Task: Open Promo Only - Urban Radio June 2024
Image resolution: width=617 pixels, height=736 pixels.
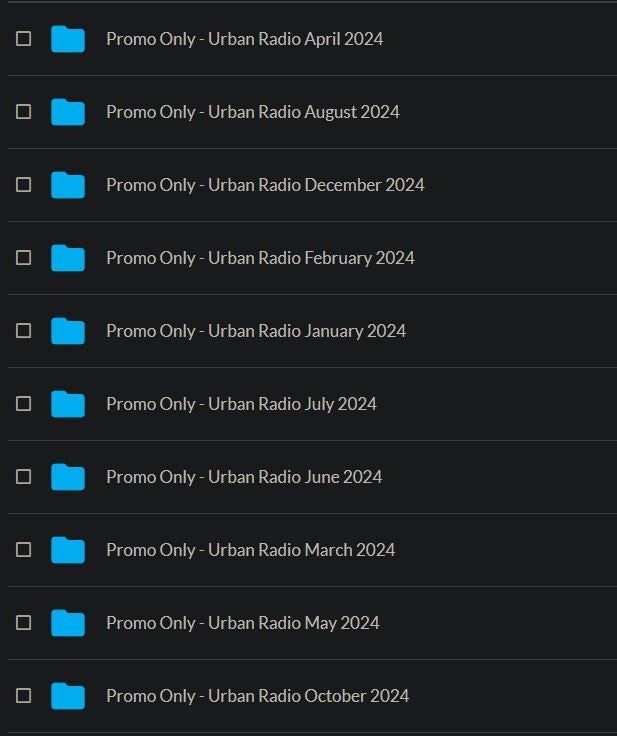Action: (244, 477)
